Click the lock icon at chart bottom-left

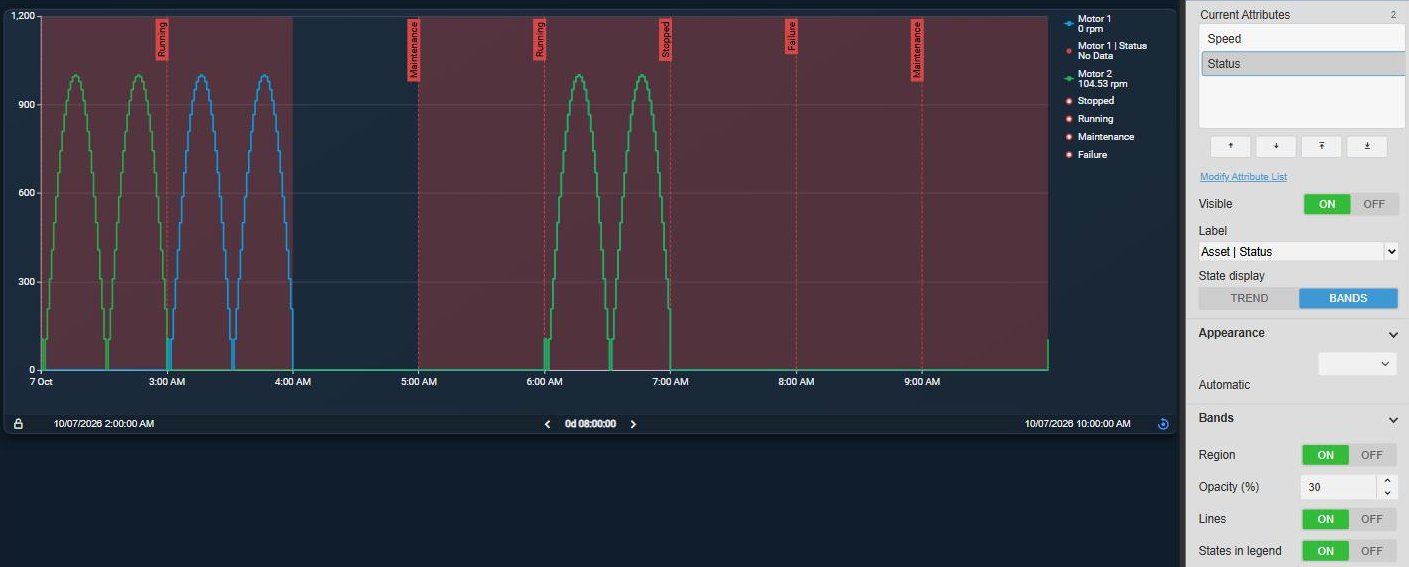click(18, 424)
